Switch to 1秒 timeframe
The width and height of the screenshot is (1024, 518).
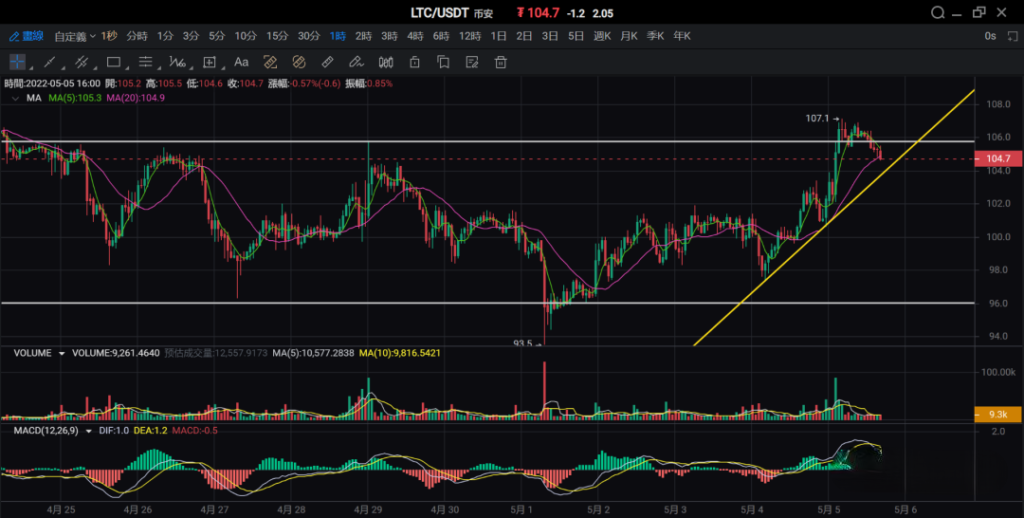tap(110, 36)
